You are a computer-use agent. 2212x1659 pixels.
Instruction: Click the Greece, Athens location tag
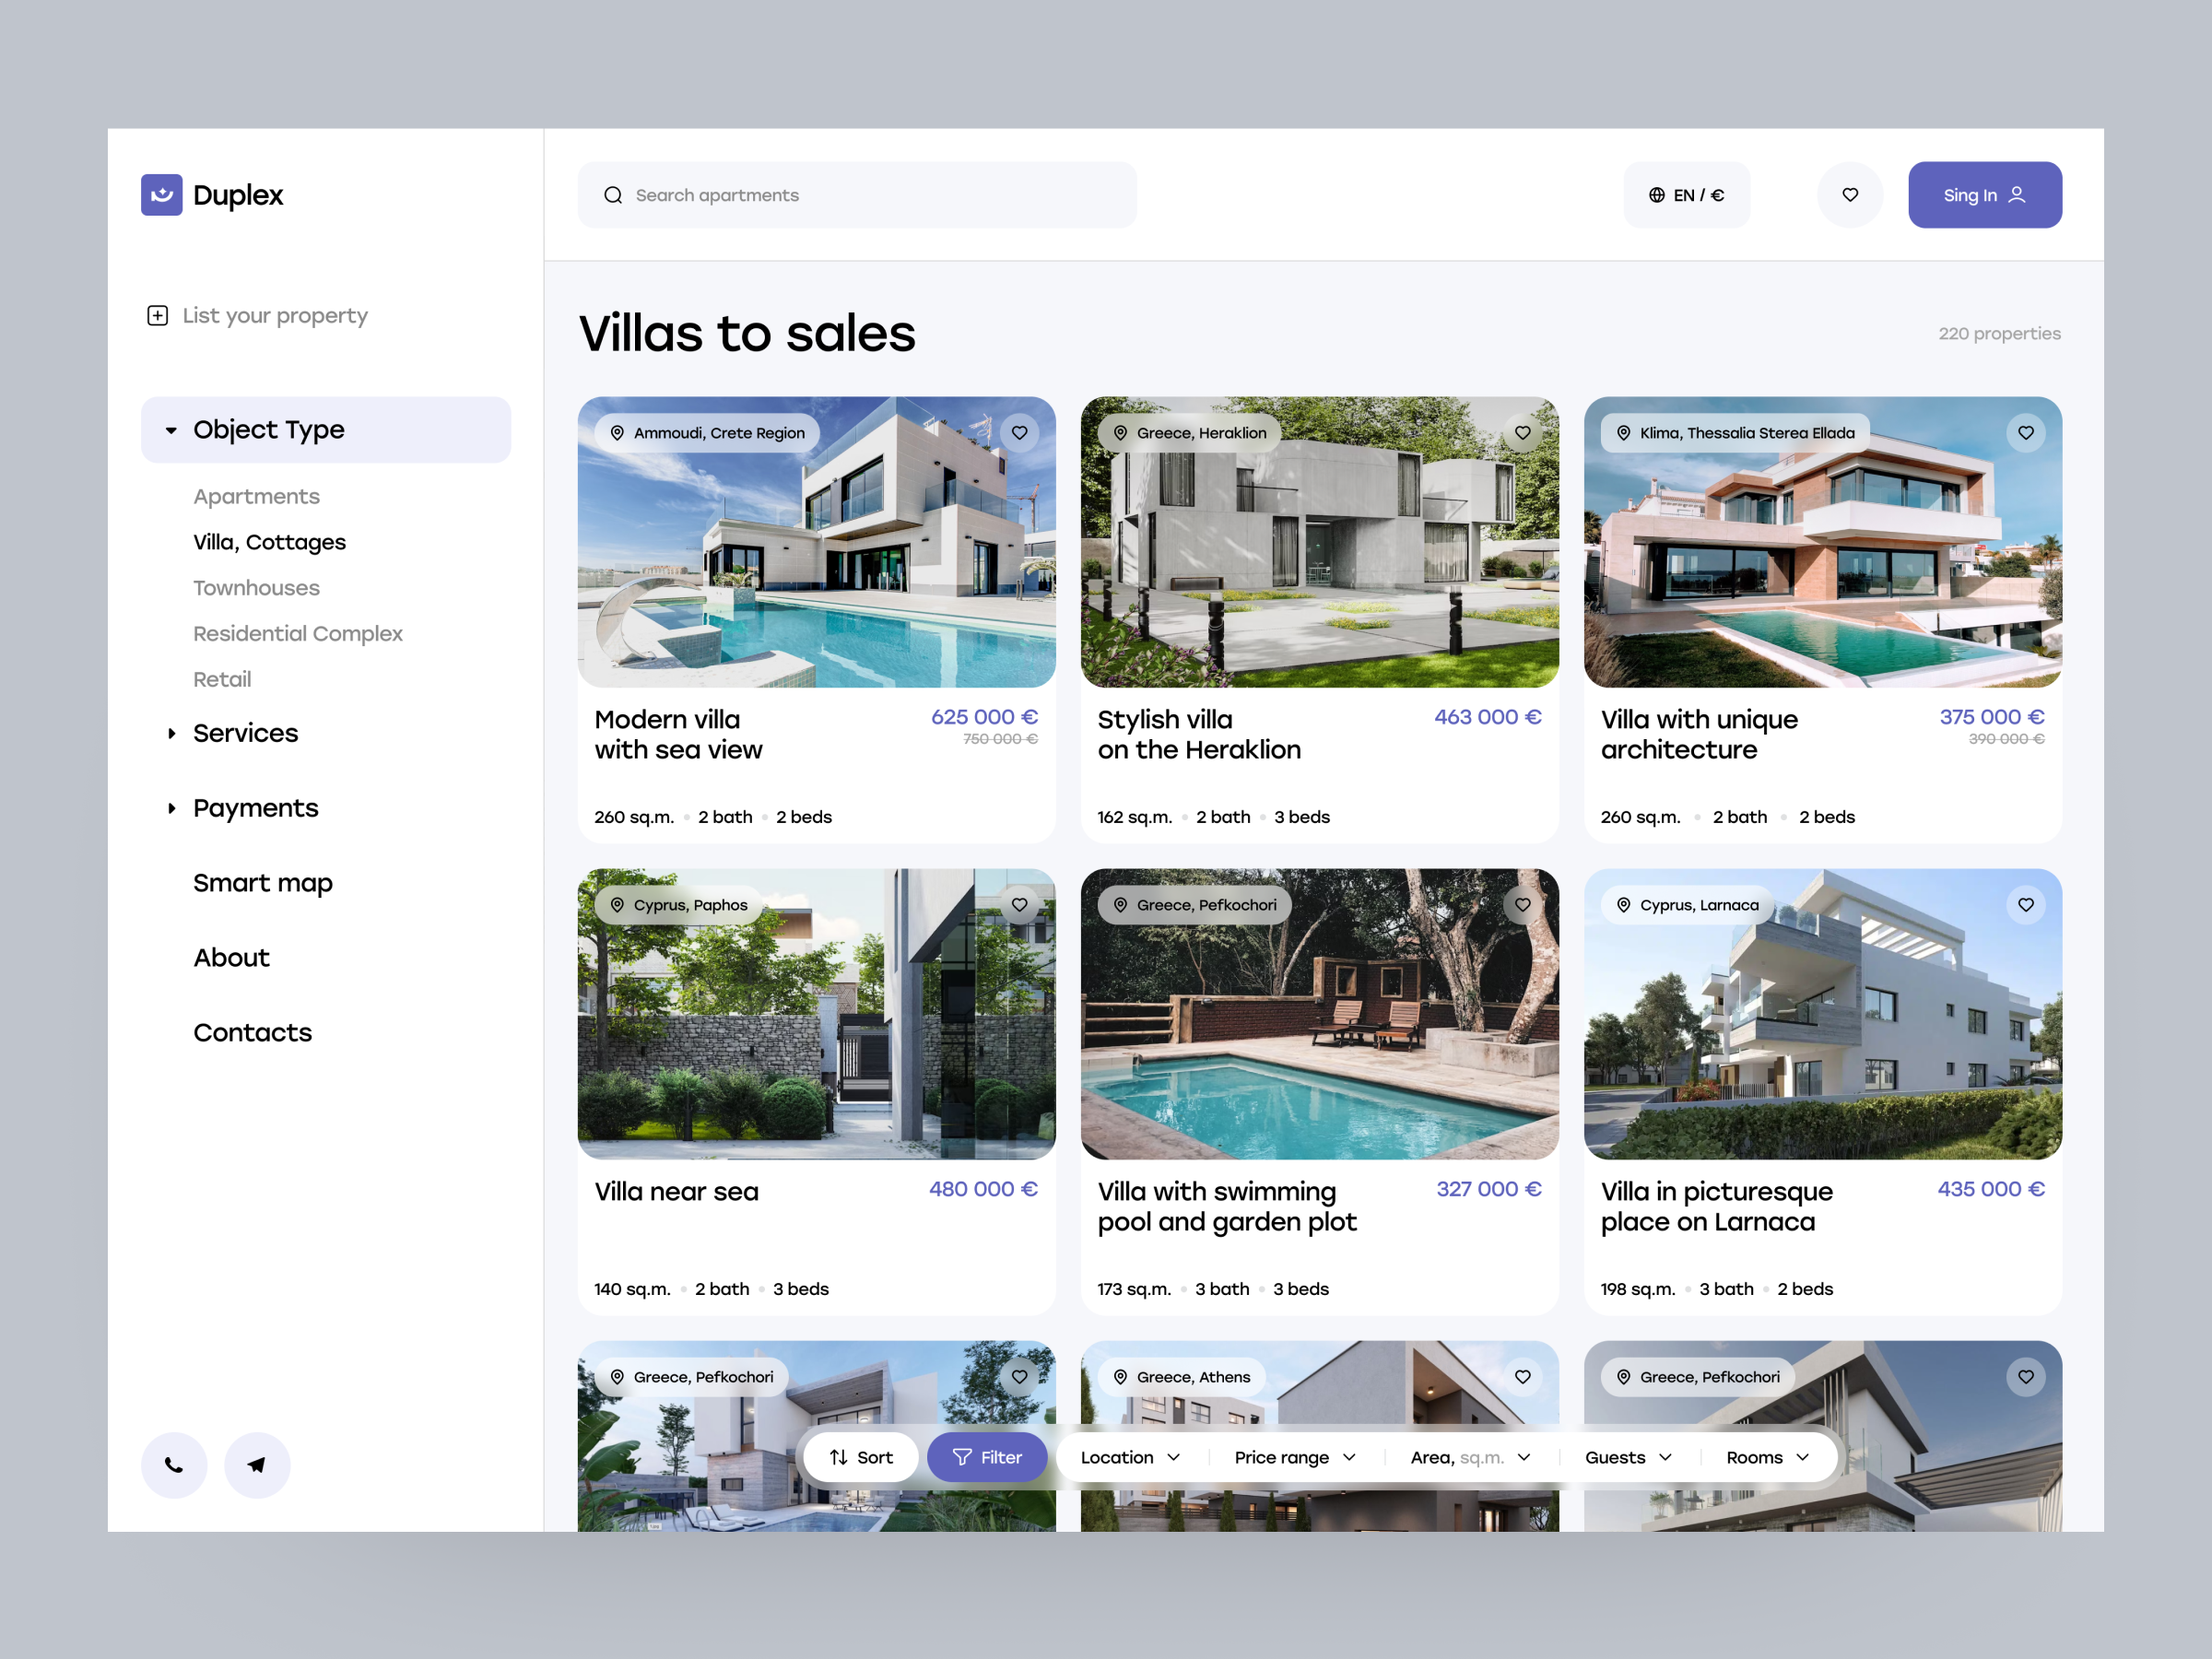(x=1182, y=1377)
